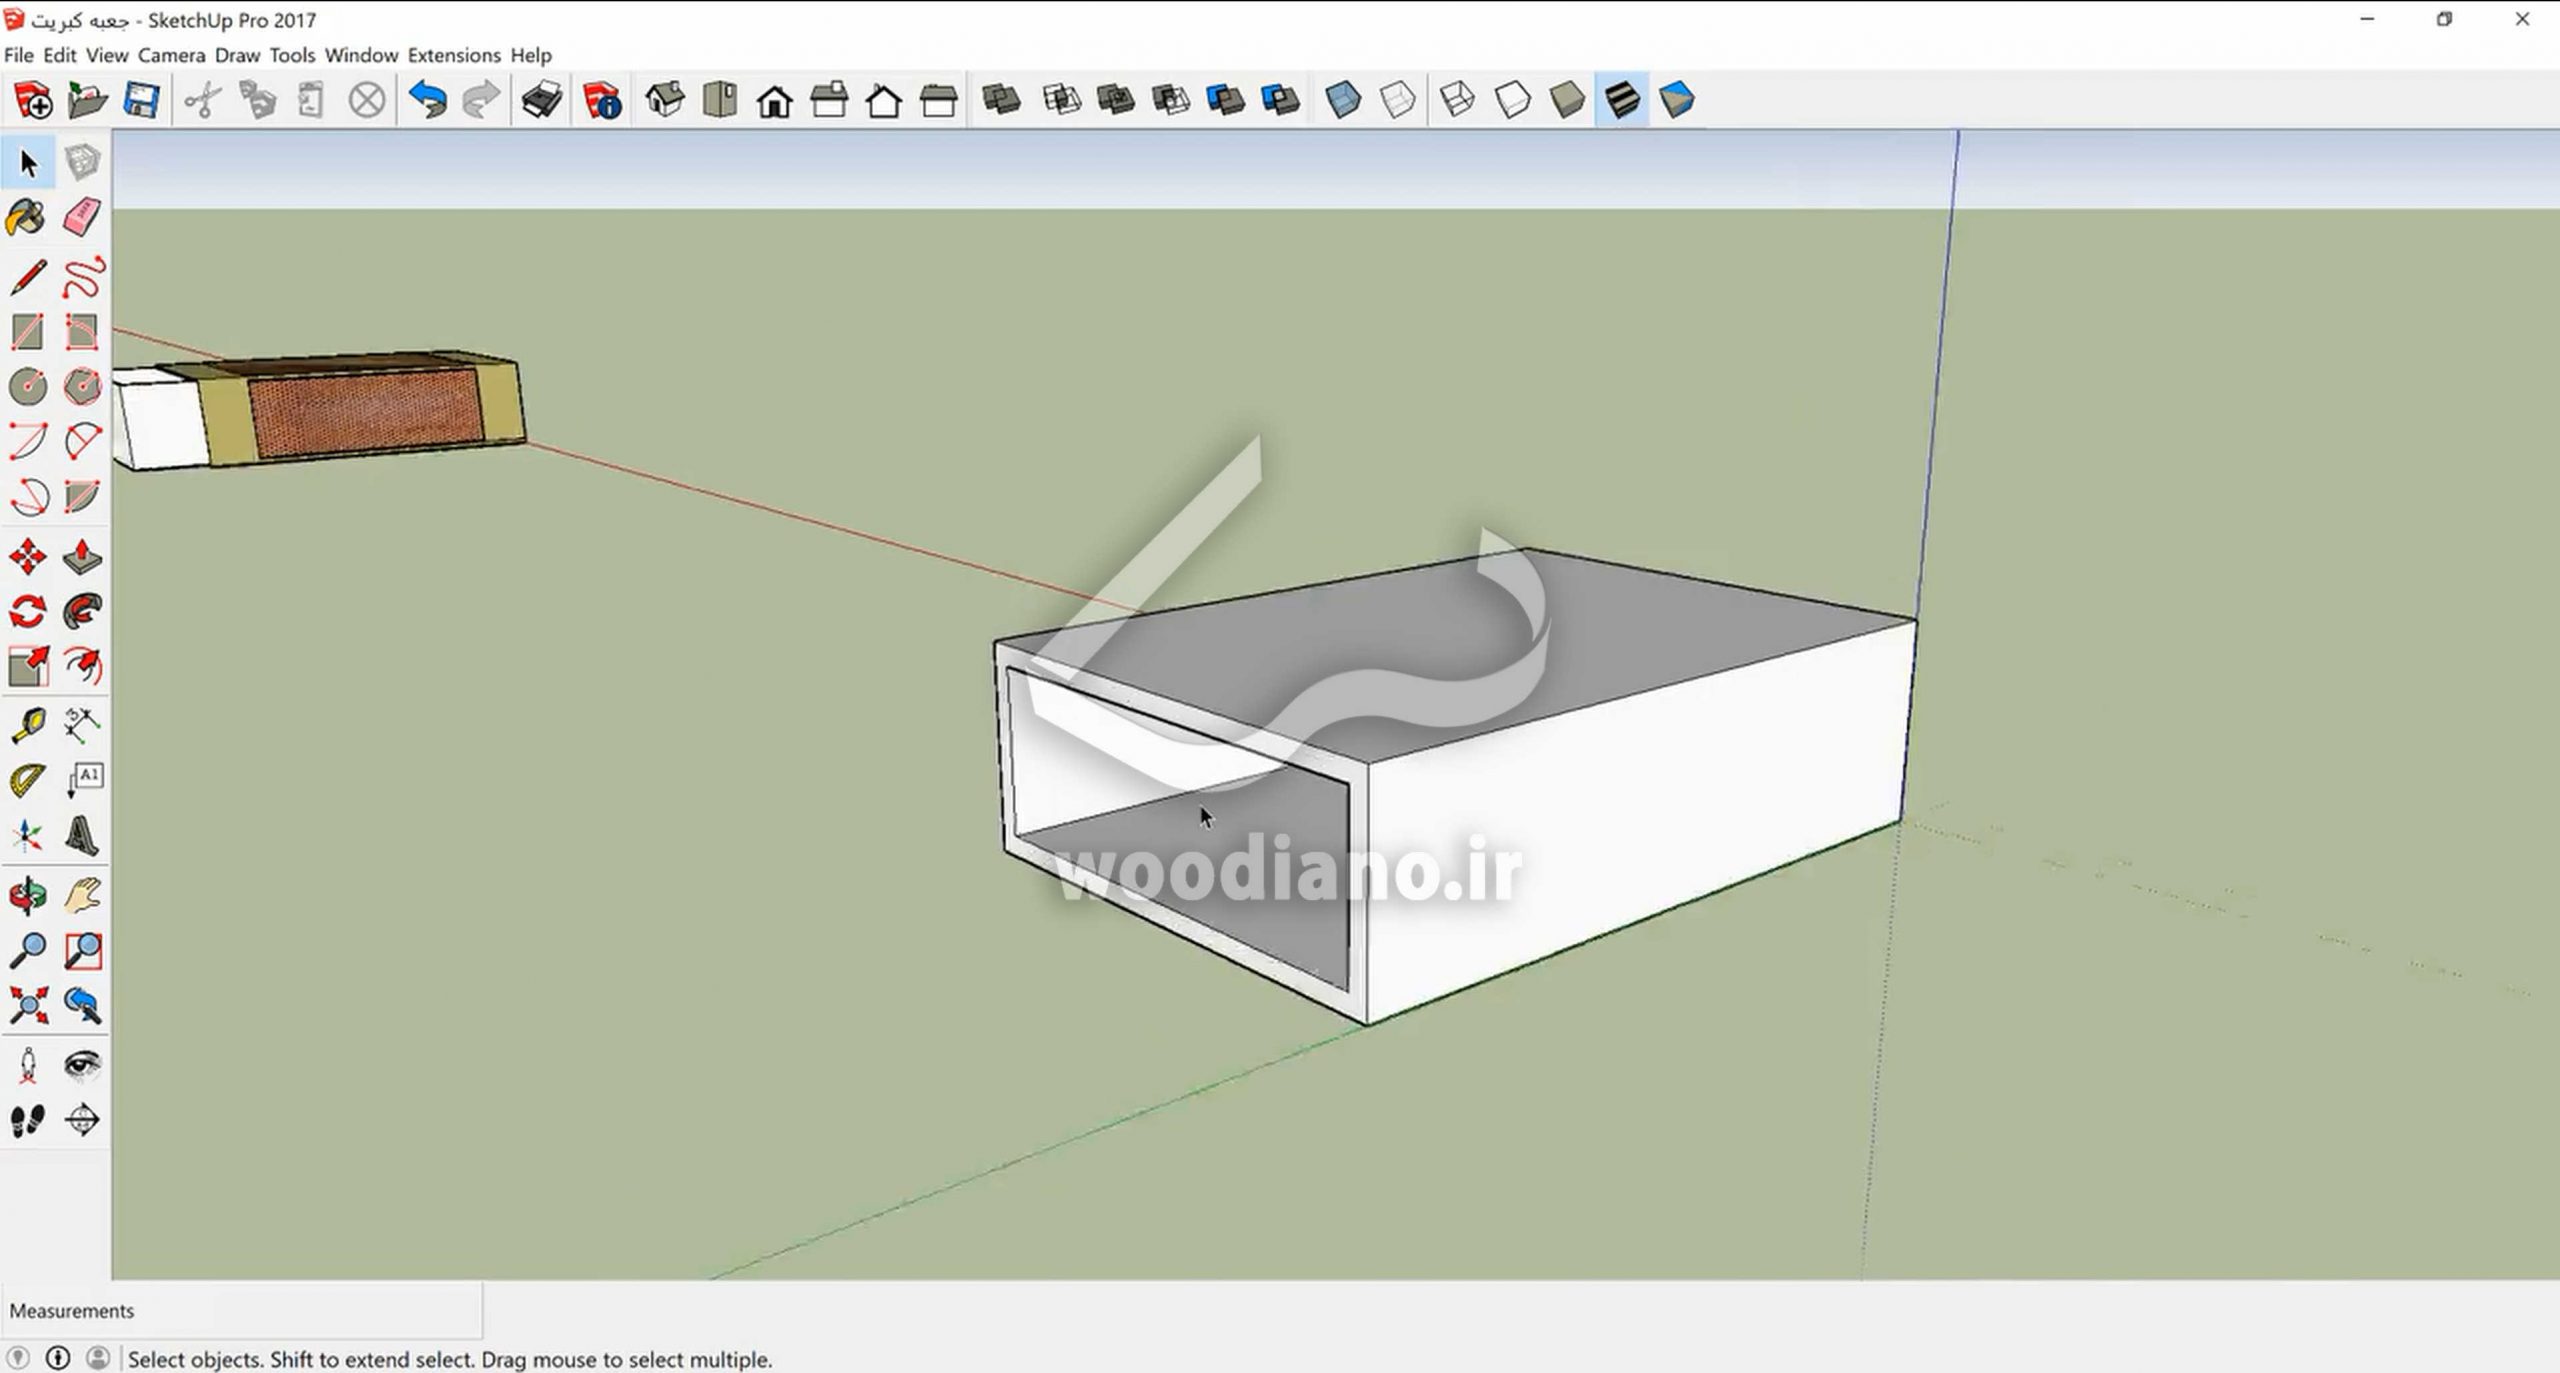Click Zoom Extents
This screenshot has height=1373, width=2560.
[x=27, y=1005]
